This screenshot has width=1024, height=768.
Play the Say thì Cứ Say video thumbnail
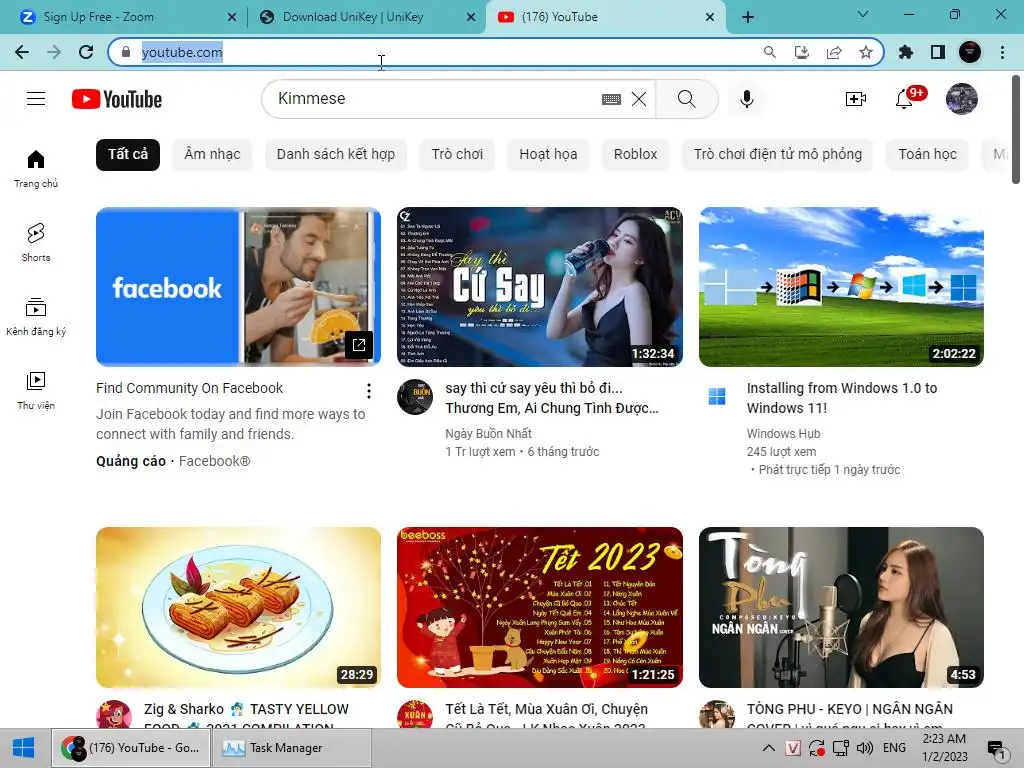pos(540,287)
